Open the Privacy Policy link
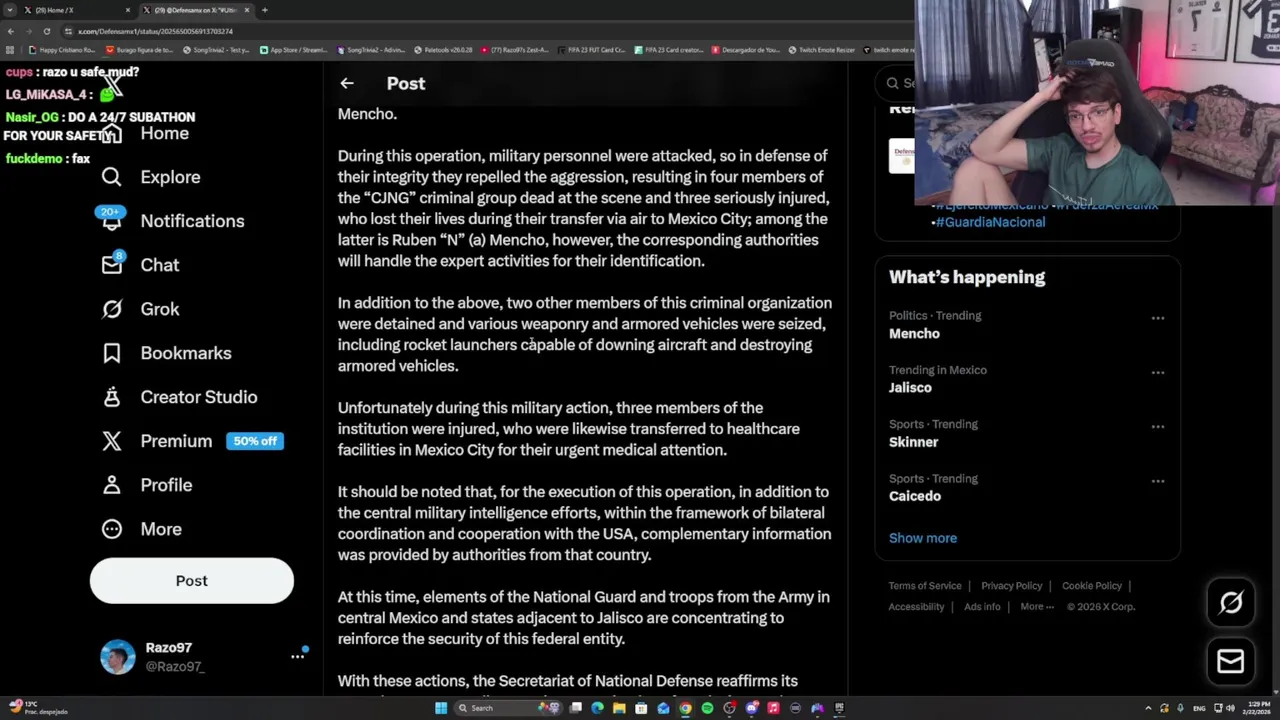This screenshot has height=720, width=1280. [x=1011, y=586]
